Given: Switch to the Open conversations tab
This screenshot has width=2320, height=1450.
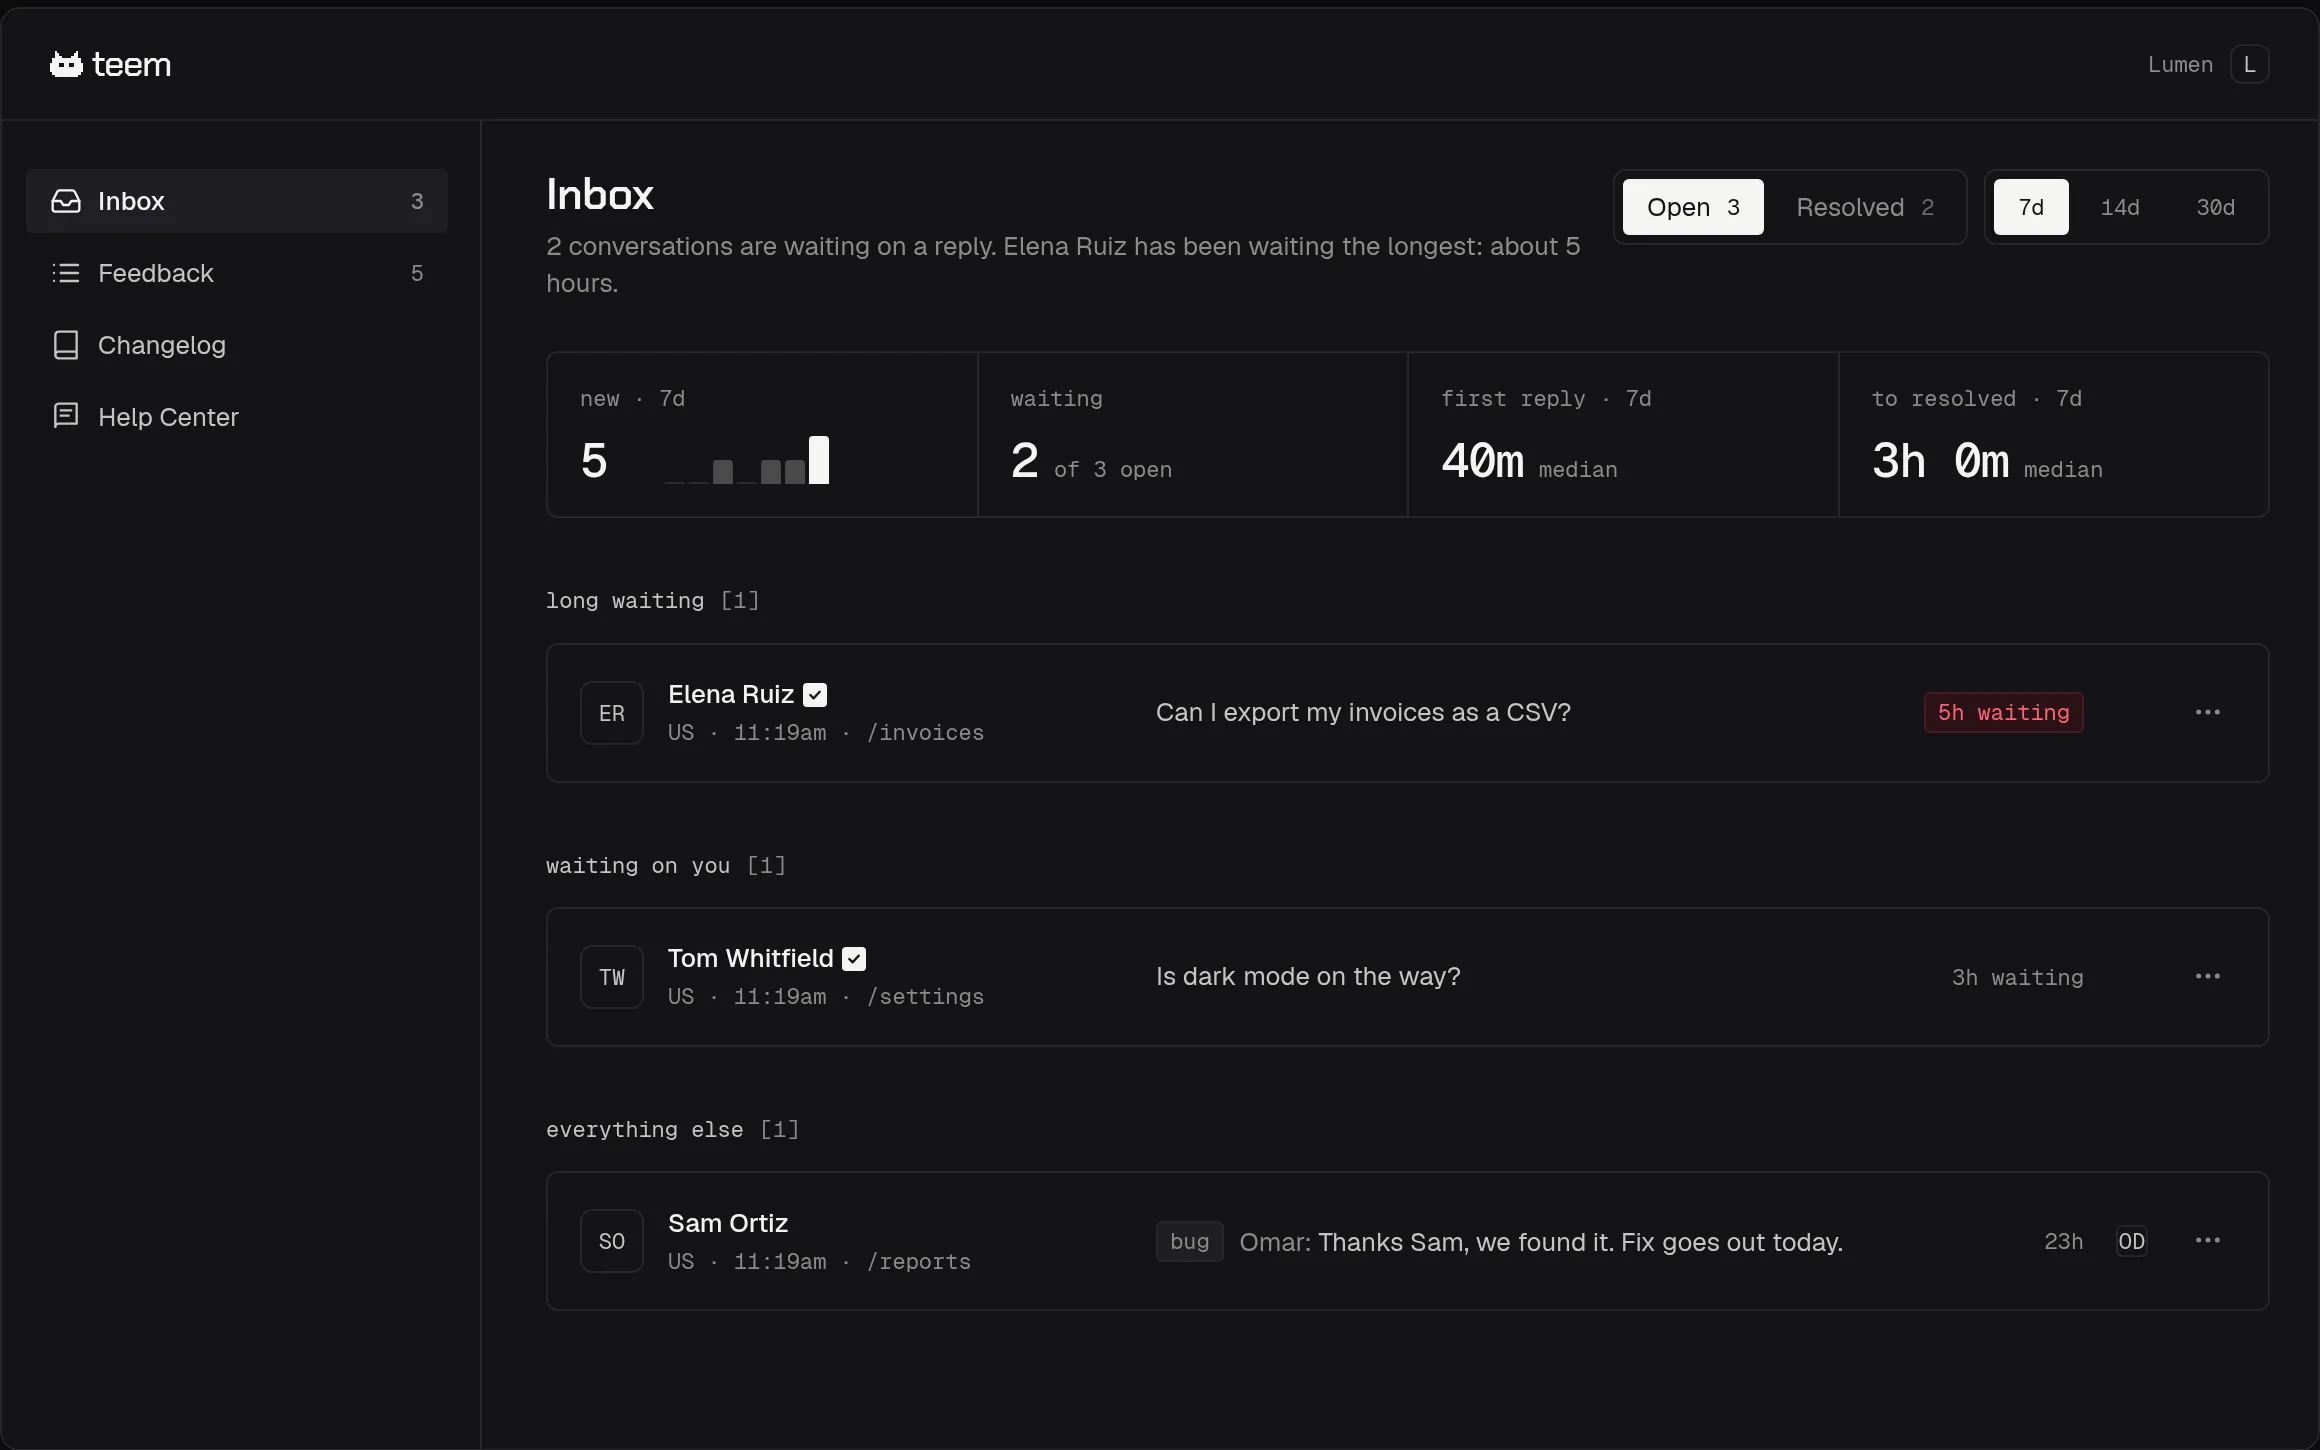Looking at the screenshot, I should click(x=1693, y=207).
